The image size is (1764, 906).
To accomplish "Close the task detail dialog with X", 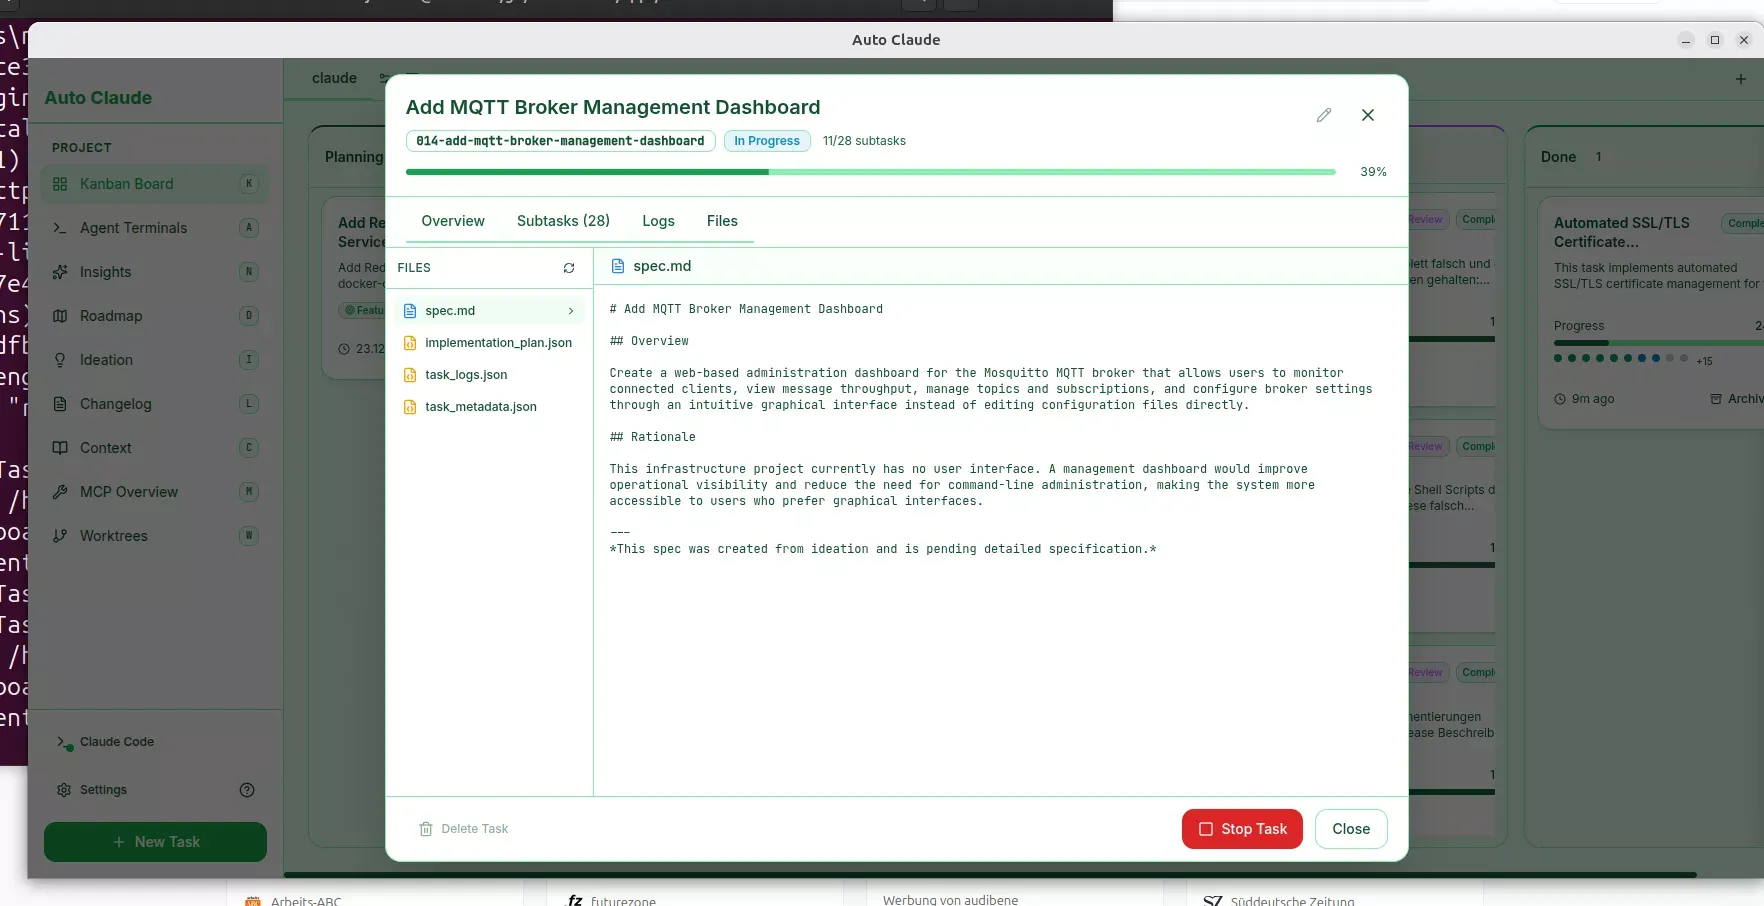I will click(x=1367, y=115).
